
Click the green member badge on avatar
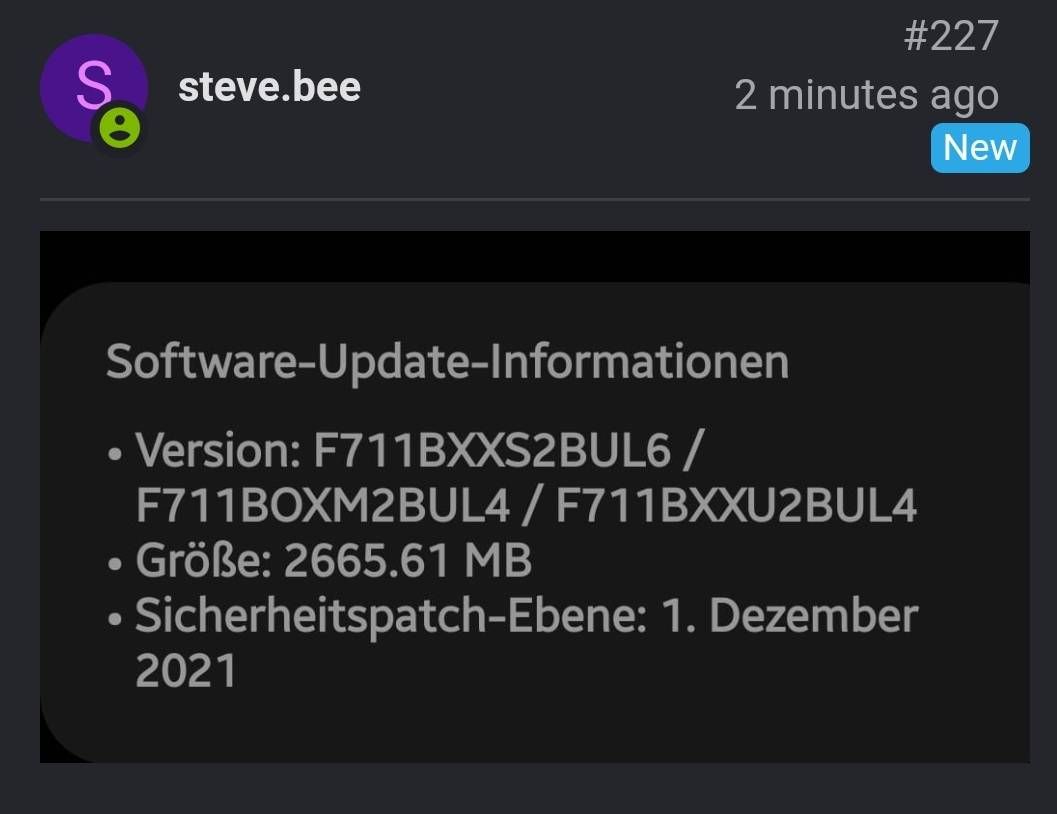click(120, 127)
